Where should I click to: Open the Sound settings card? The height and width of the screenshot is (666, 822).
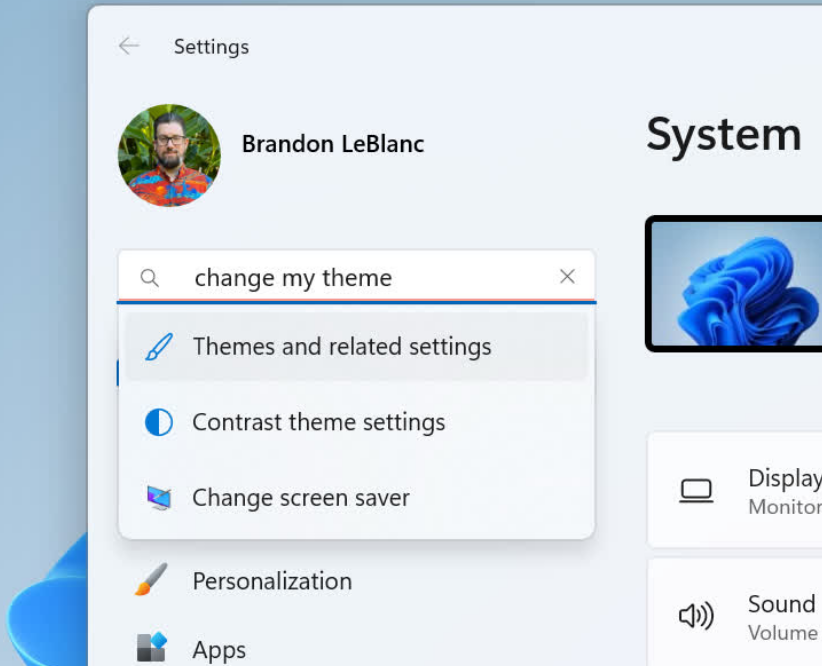(735, 613)
